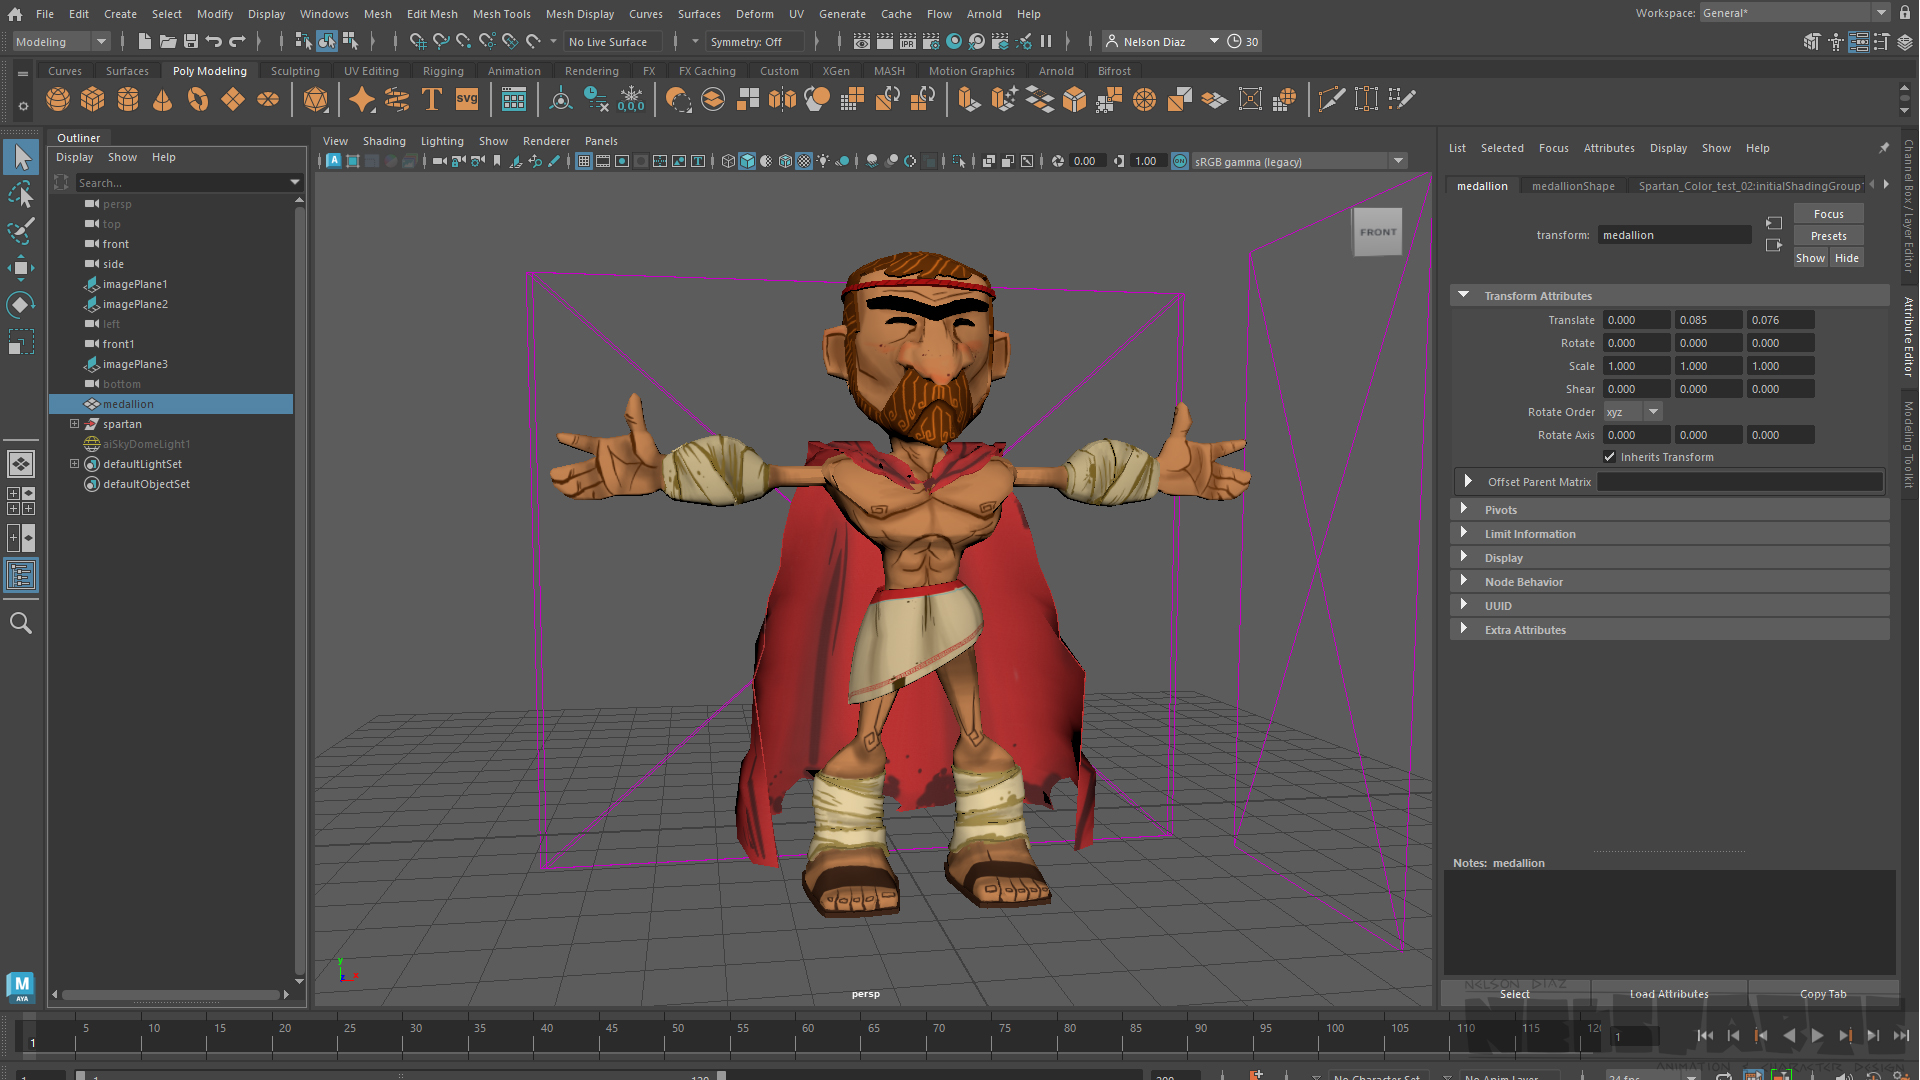This screenshot has height=1080, width=1920.
Task: Activate the Lasso select tool
Action: click(x=21, y=194)
